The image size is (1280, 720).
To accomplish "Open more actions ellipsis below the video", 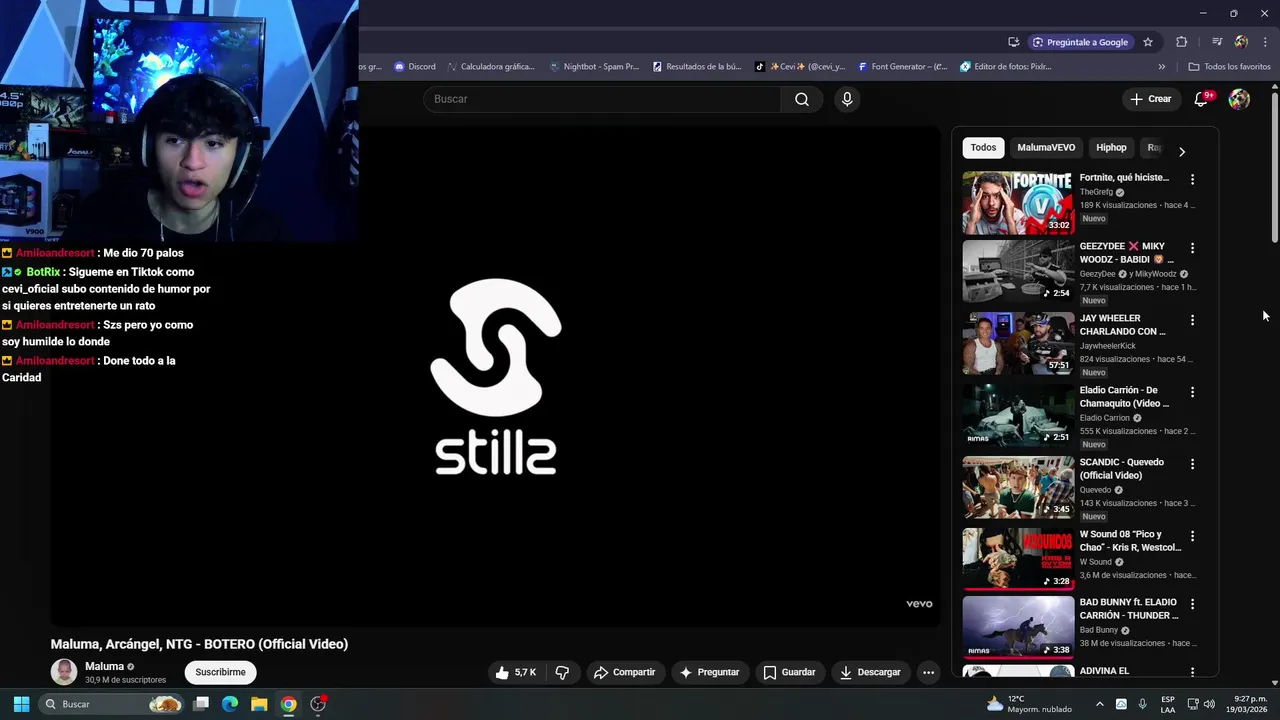I will pos(928,672).
